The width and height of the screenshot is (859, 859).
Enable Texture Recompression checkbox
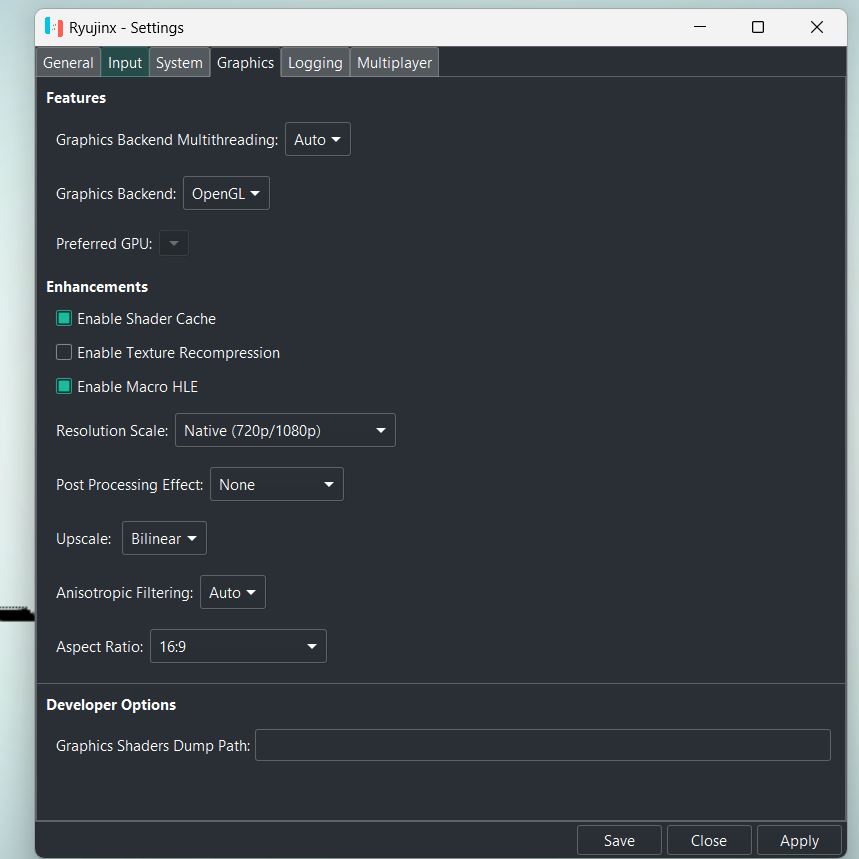coord(64,353)
